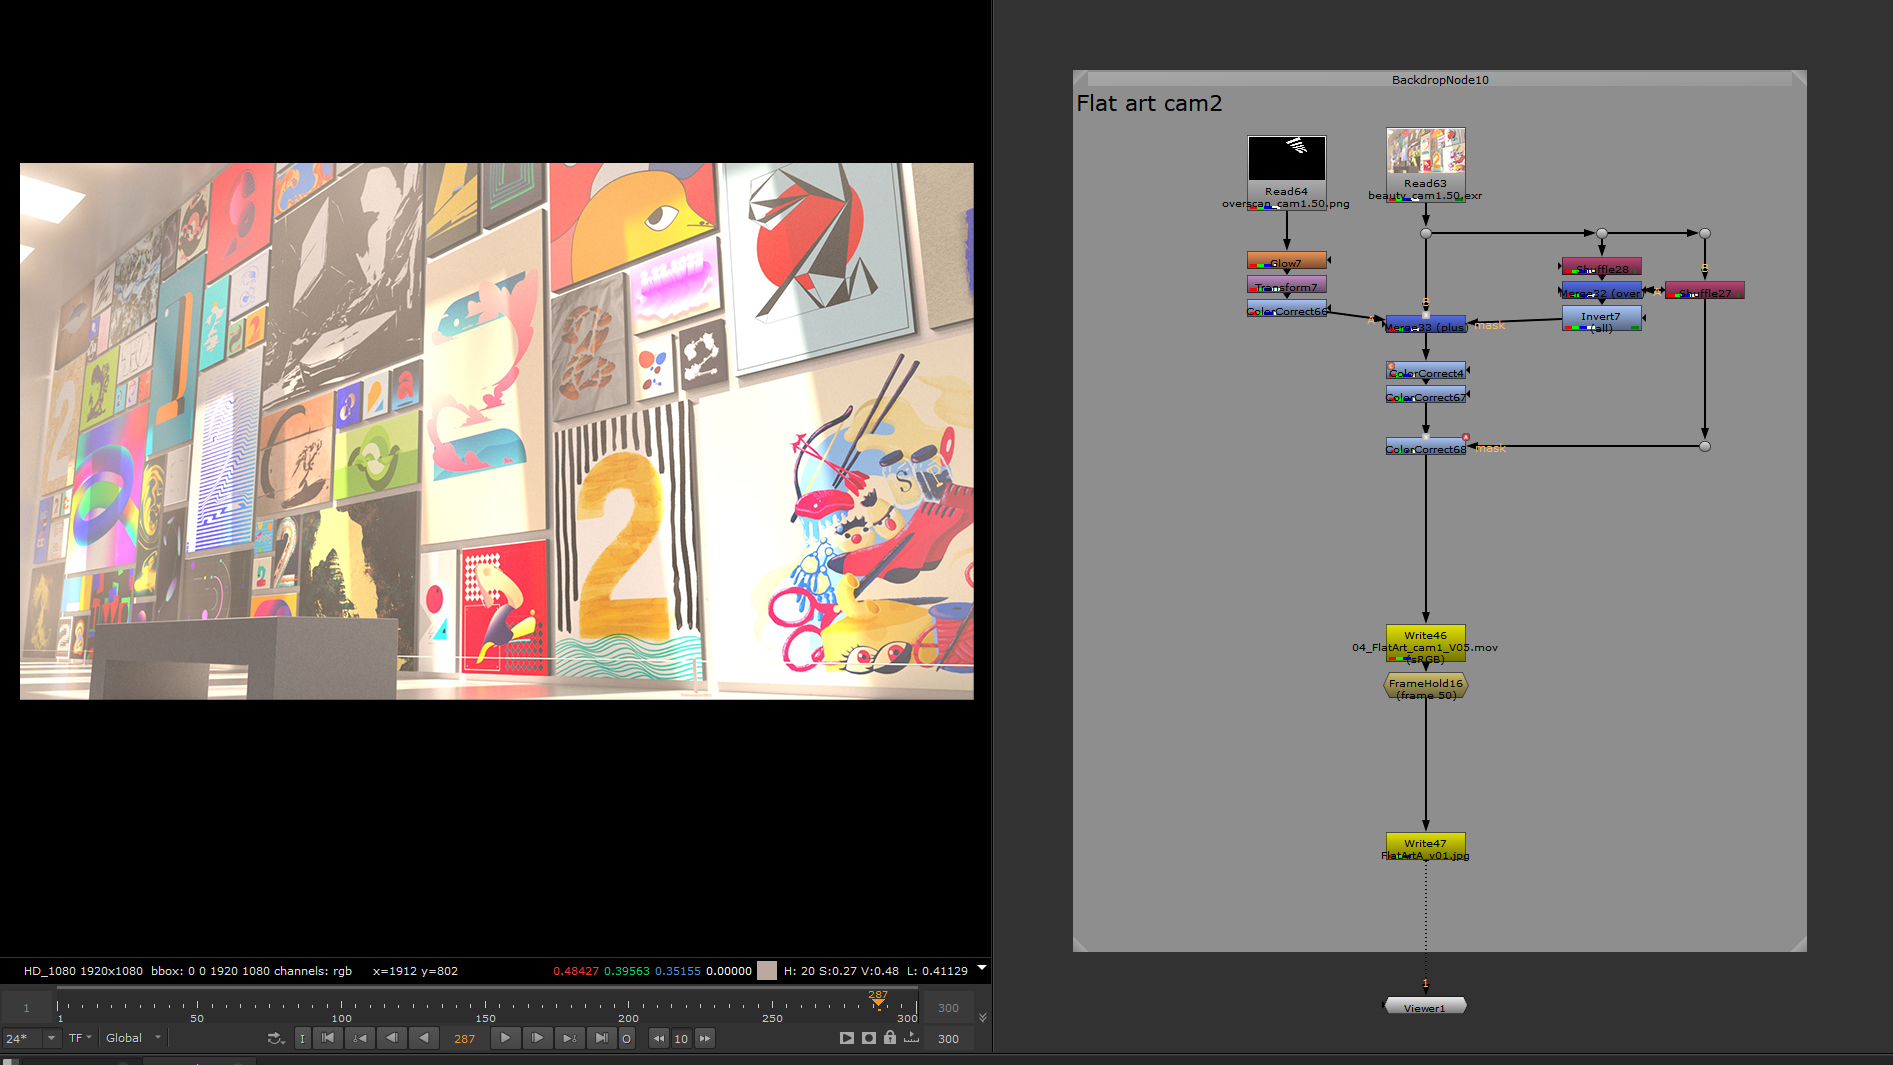Select the Viewer1 node
This screenshot has width=1893, height=1065.
(x=1425, y=1006)
